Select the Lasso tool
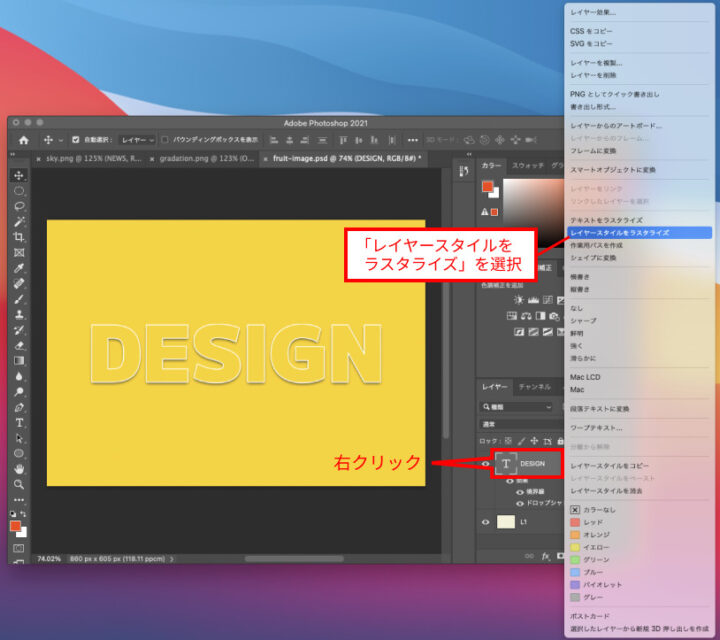720x640 pixels. click(x=19, y=206)
